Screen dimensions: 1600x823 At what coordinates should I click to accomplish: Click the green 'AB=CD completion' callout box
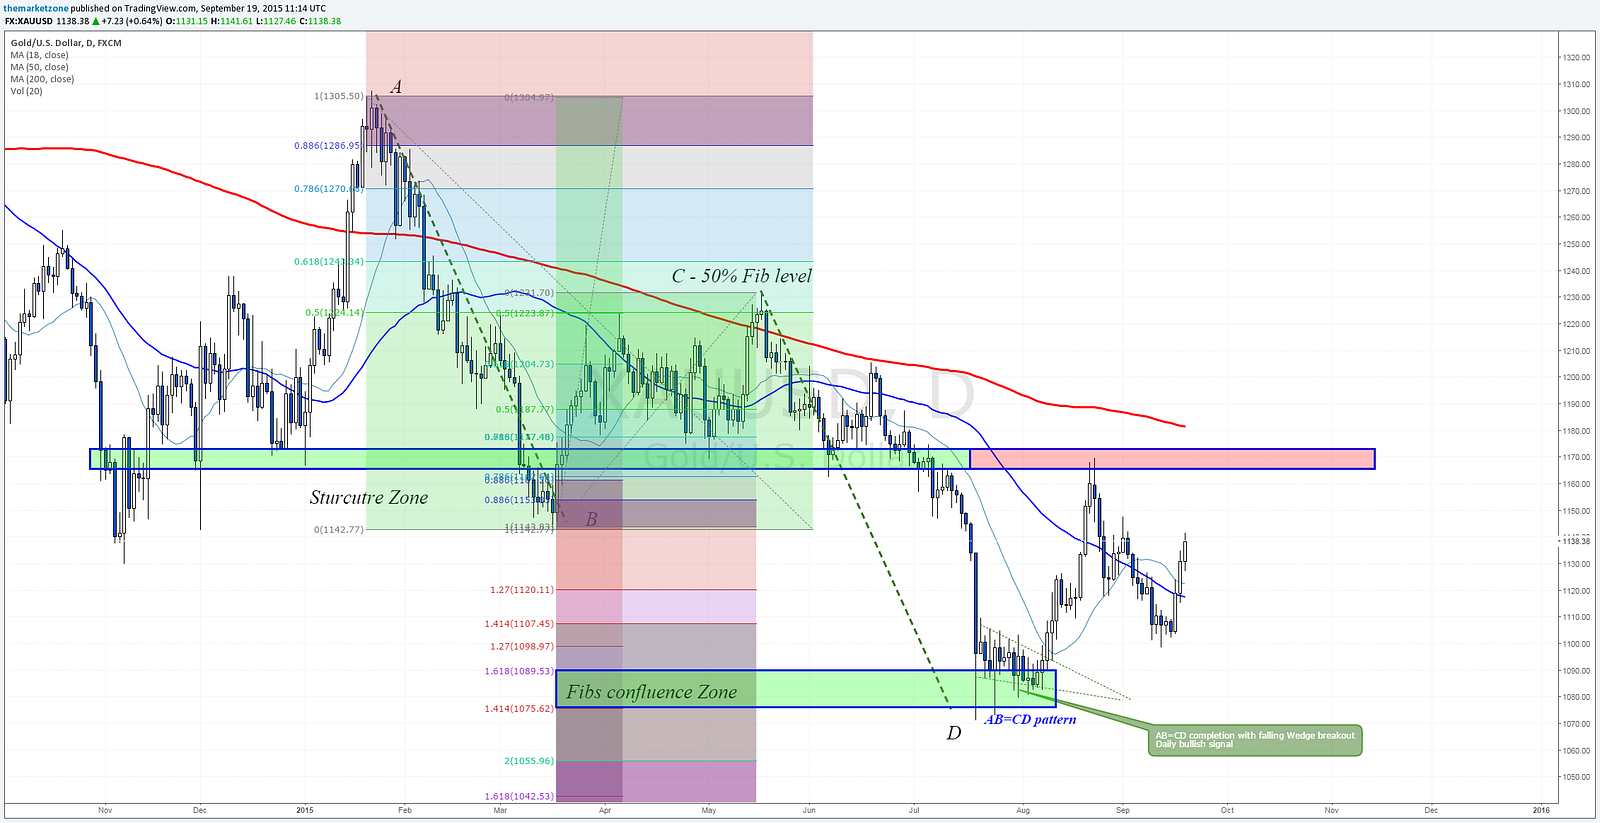pos(1255,740)
